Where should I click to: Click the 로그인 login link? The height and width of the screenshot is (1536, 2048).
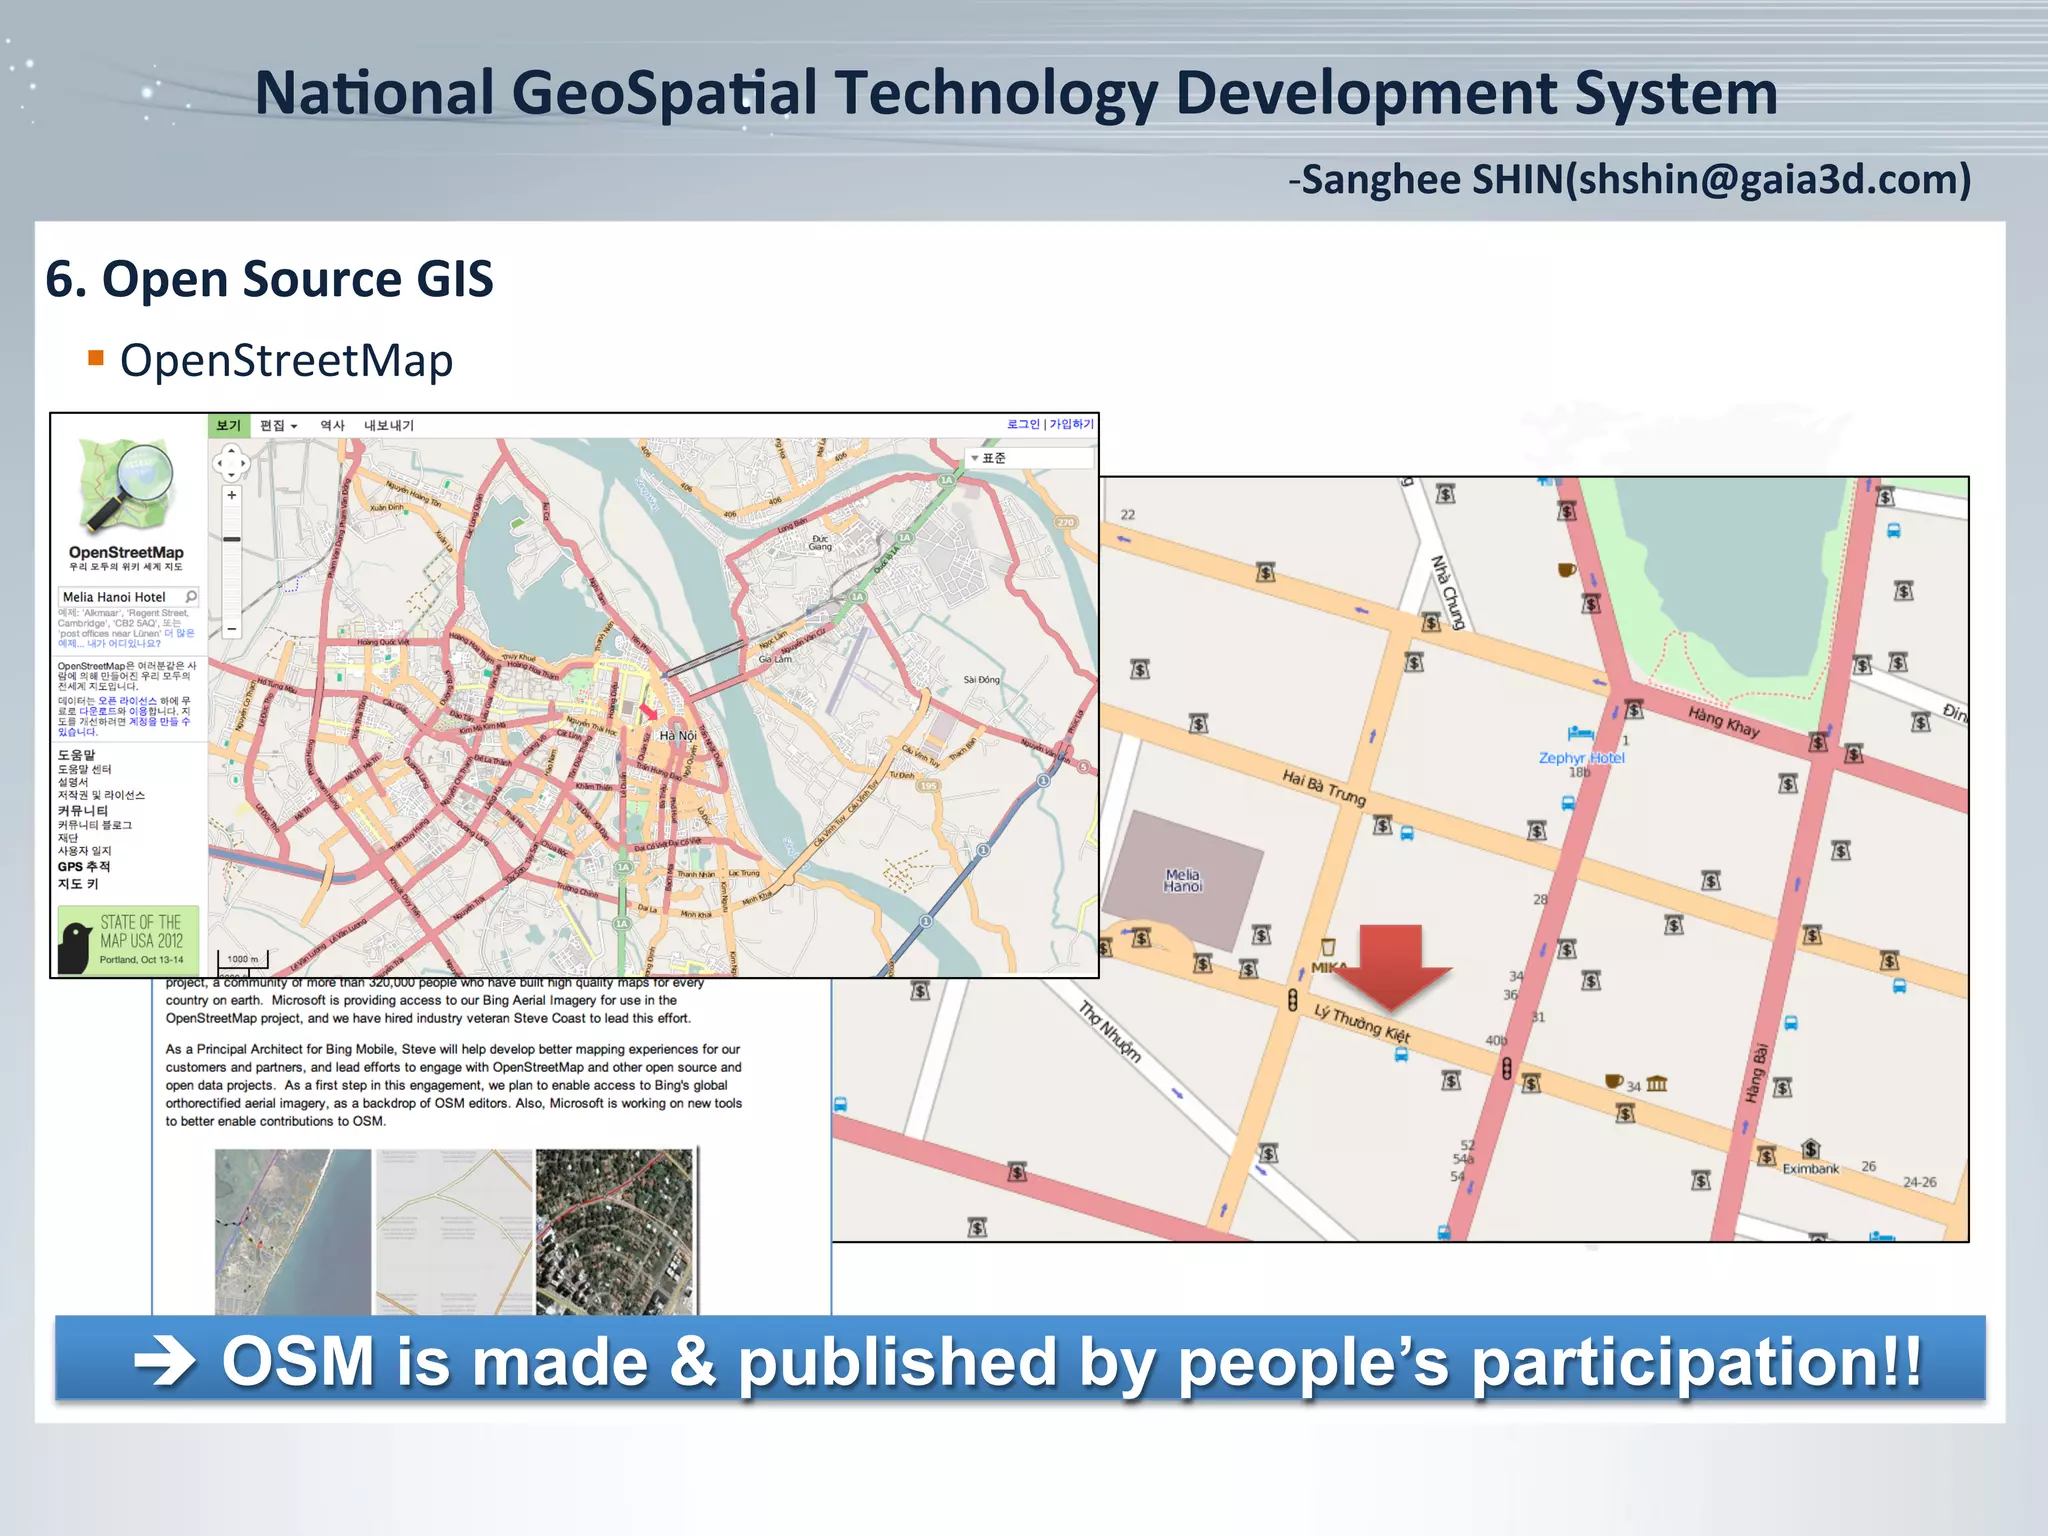coord(1023,425)
